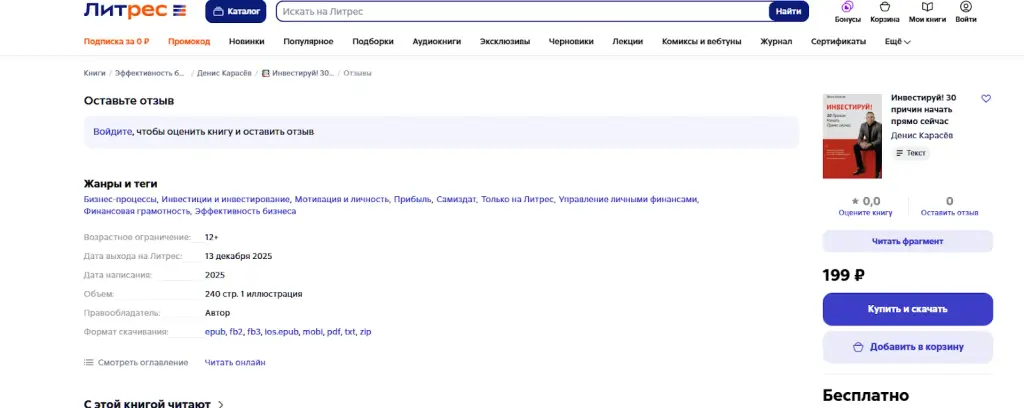This screenshot has width=1024, height=408.
Task: Open Эффективность бизнеса tag
Action: click(x=246, y=212)
